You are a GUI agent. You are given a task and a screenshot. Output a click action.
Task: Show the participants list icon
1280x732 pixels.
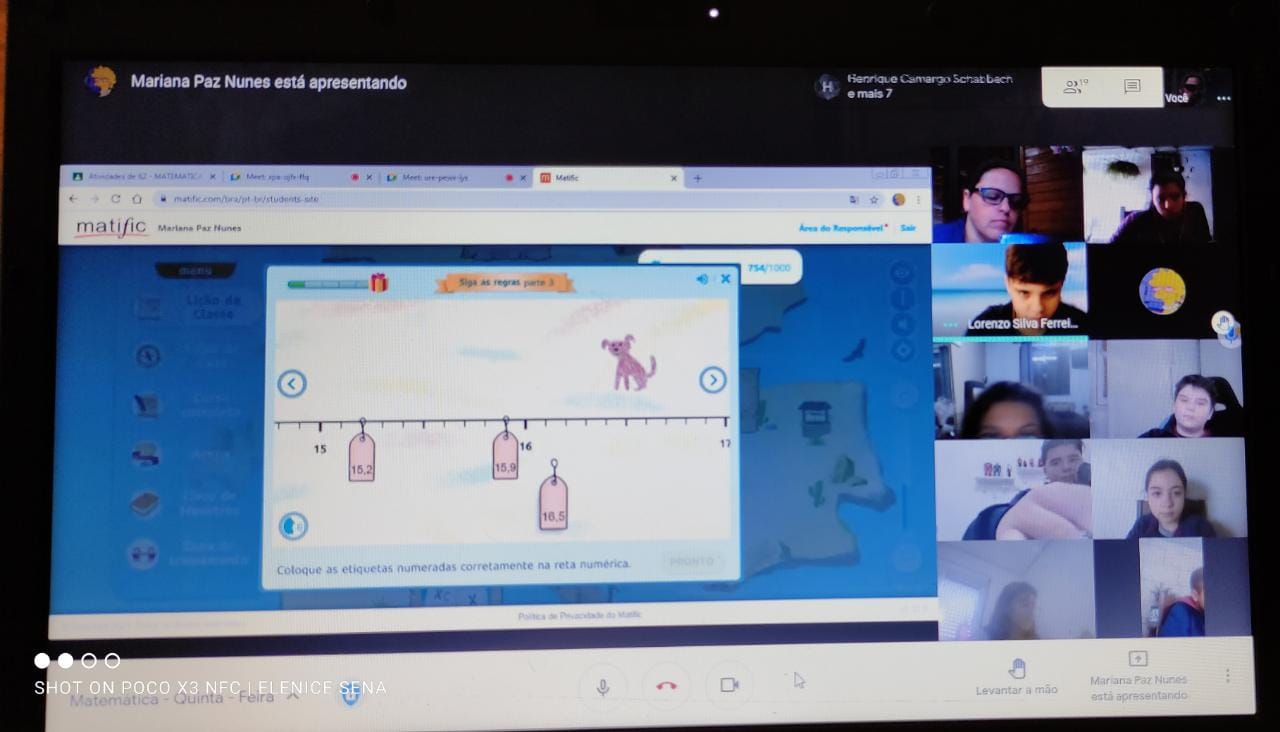coord(1074,87)
